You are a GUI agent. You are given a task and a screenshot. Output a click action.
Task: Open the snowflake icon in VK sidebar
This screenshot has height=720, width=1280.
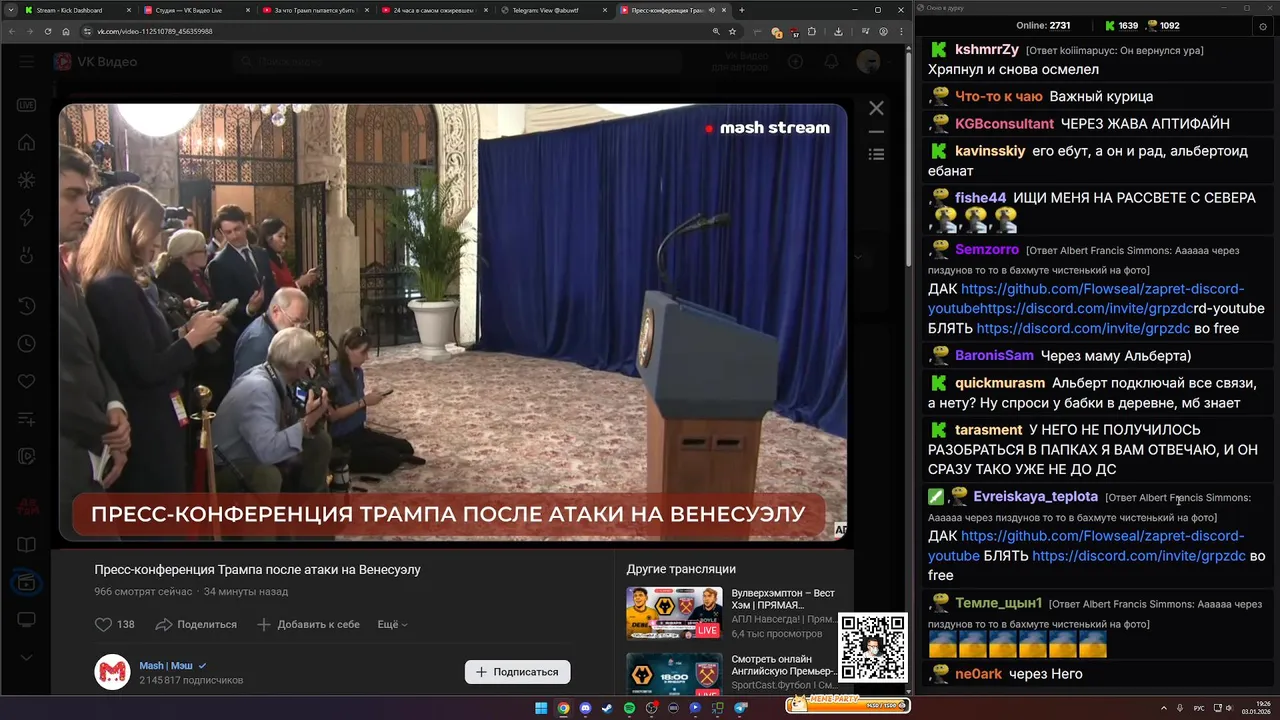tap(27, 181)
